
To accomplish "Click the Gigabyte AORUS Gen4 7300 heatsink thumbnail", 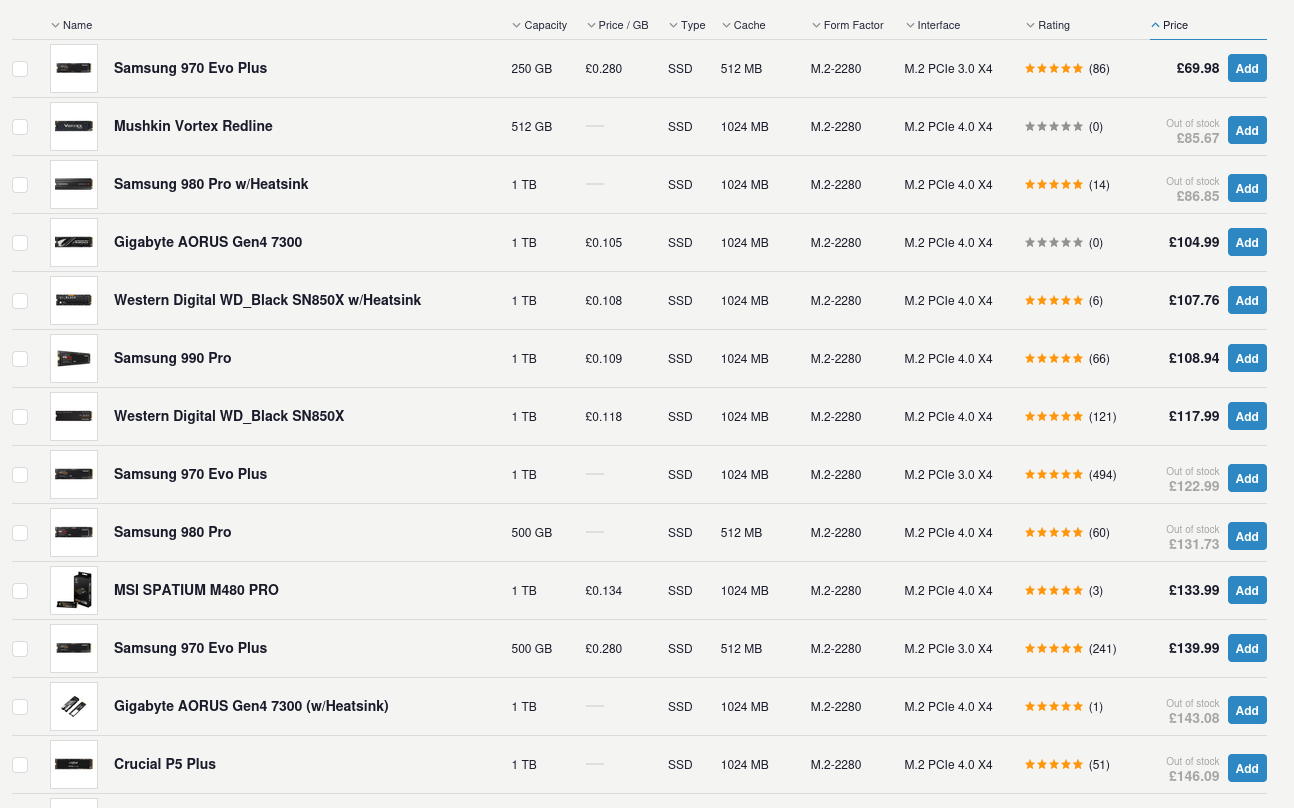I will coord(74,706).
